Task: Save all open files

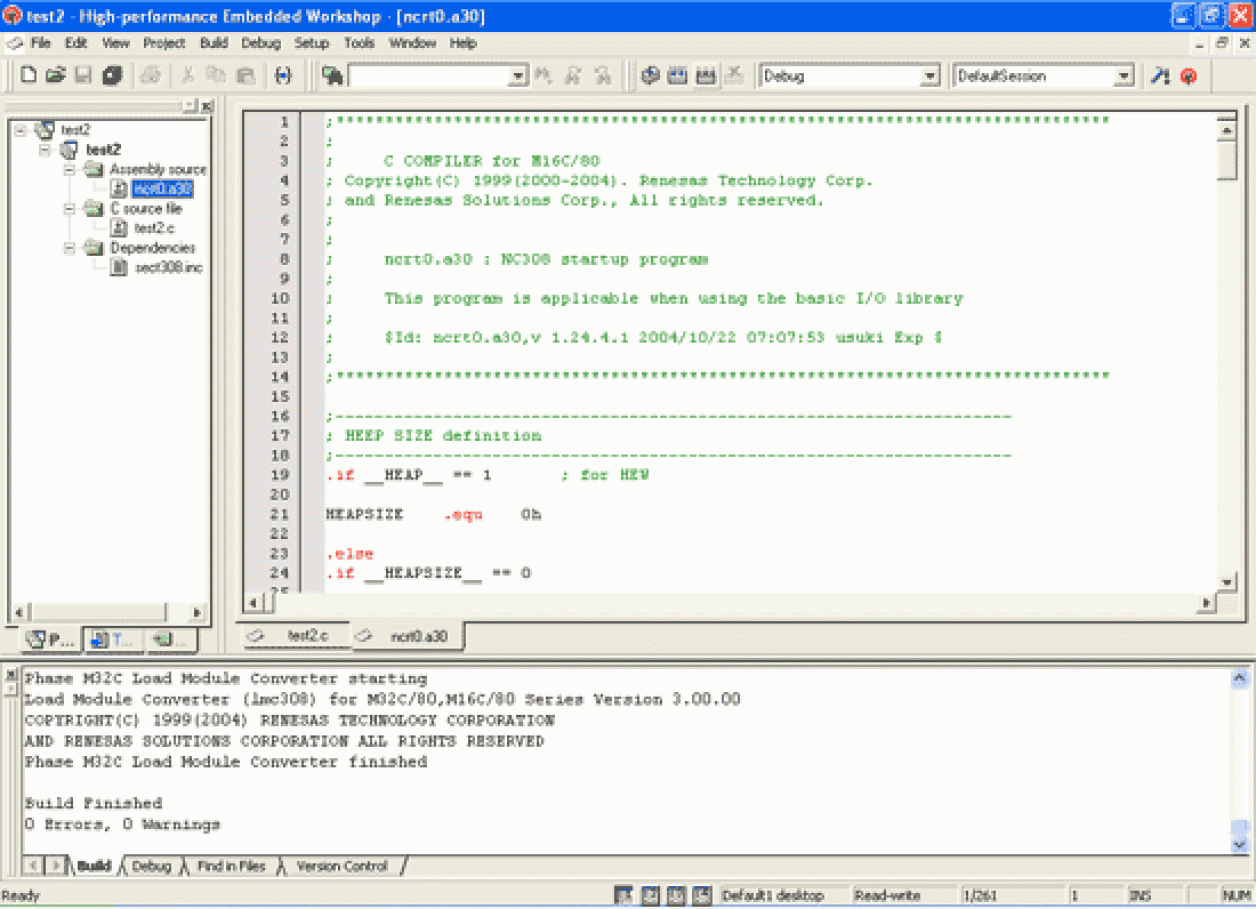Action: (110, 75)
